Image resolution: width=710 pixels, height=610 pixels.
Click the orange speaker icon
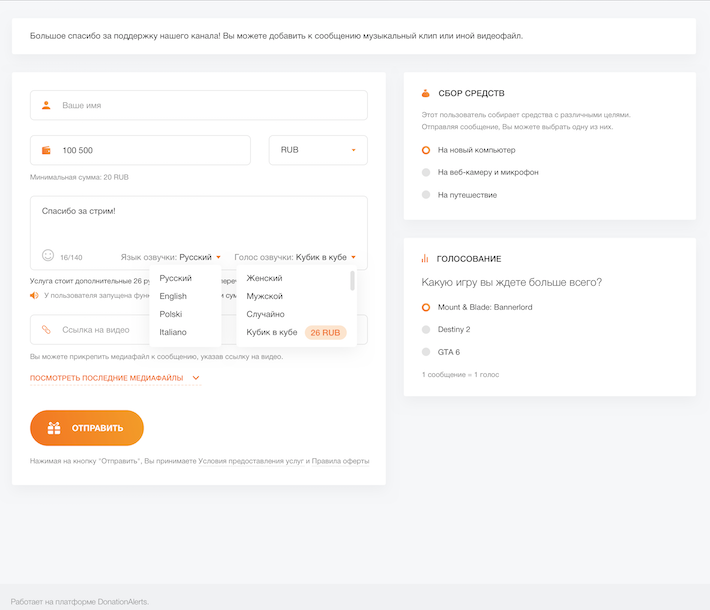pyautogui.click(x=34, y=295)
